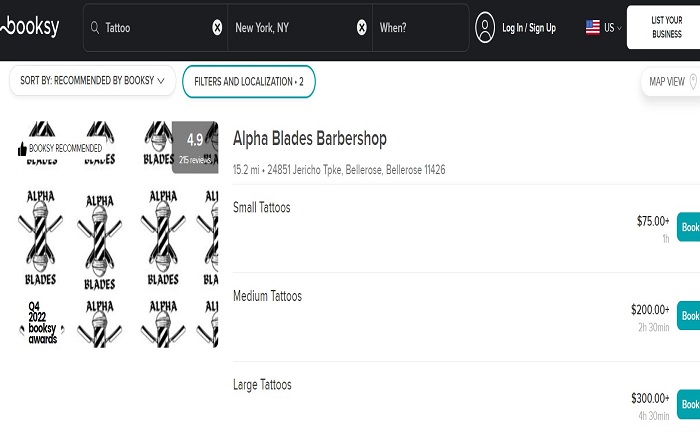Open Alpha Blades Barbershop title
The image size is (700, 432).
(x=310, y=138)
